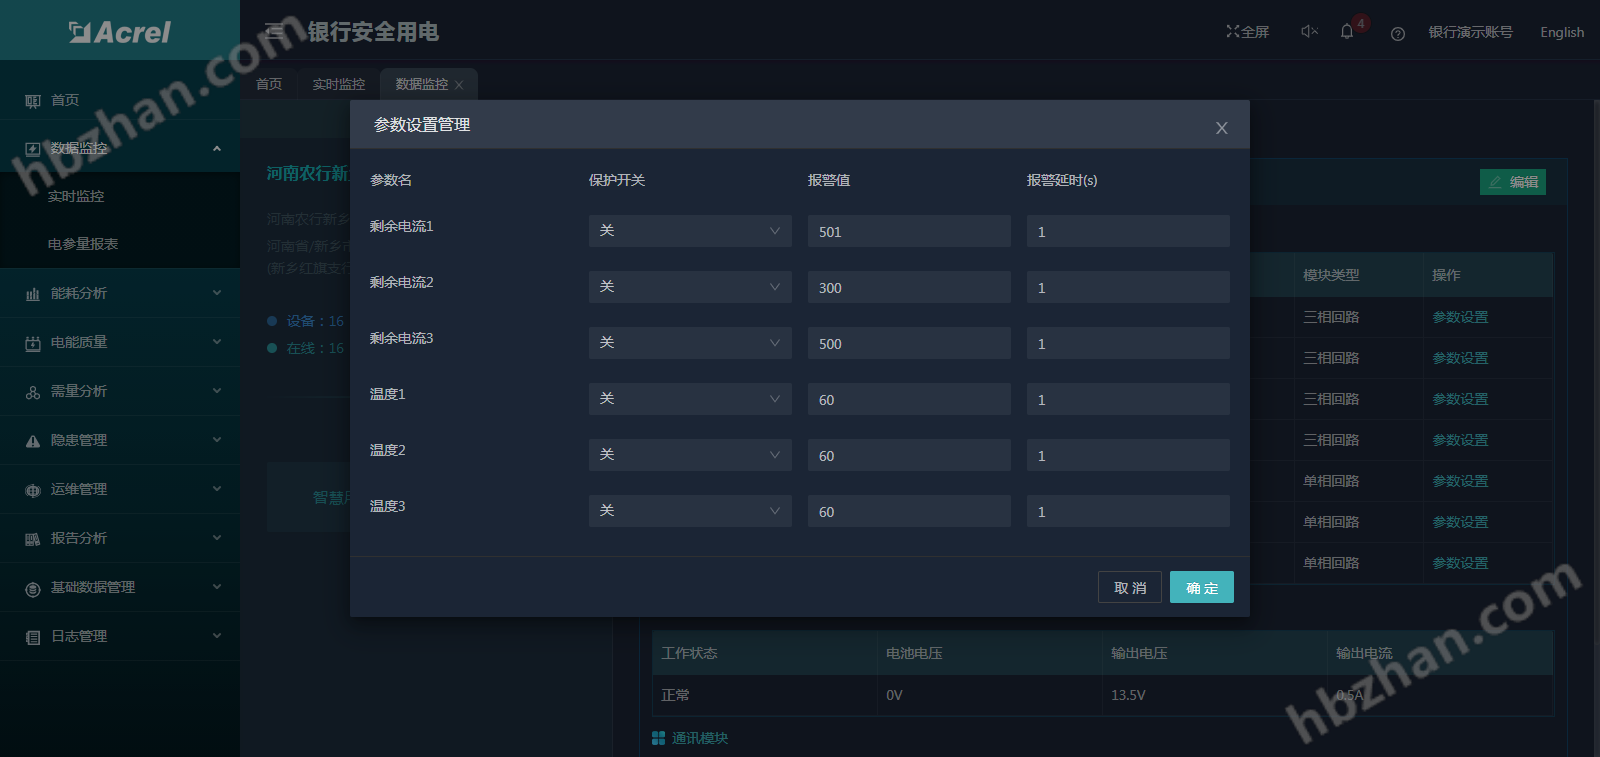
Task: Click the notification bell icon
Action: click(x=1347, y=32)
